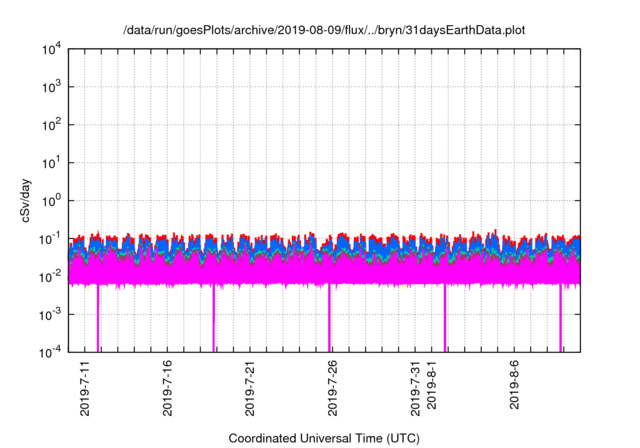Select the 2019-7-31 date label
The width and height of the screenshot is (640, 448).
point(415,388)
